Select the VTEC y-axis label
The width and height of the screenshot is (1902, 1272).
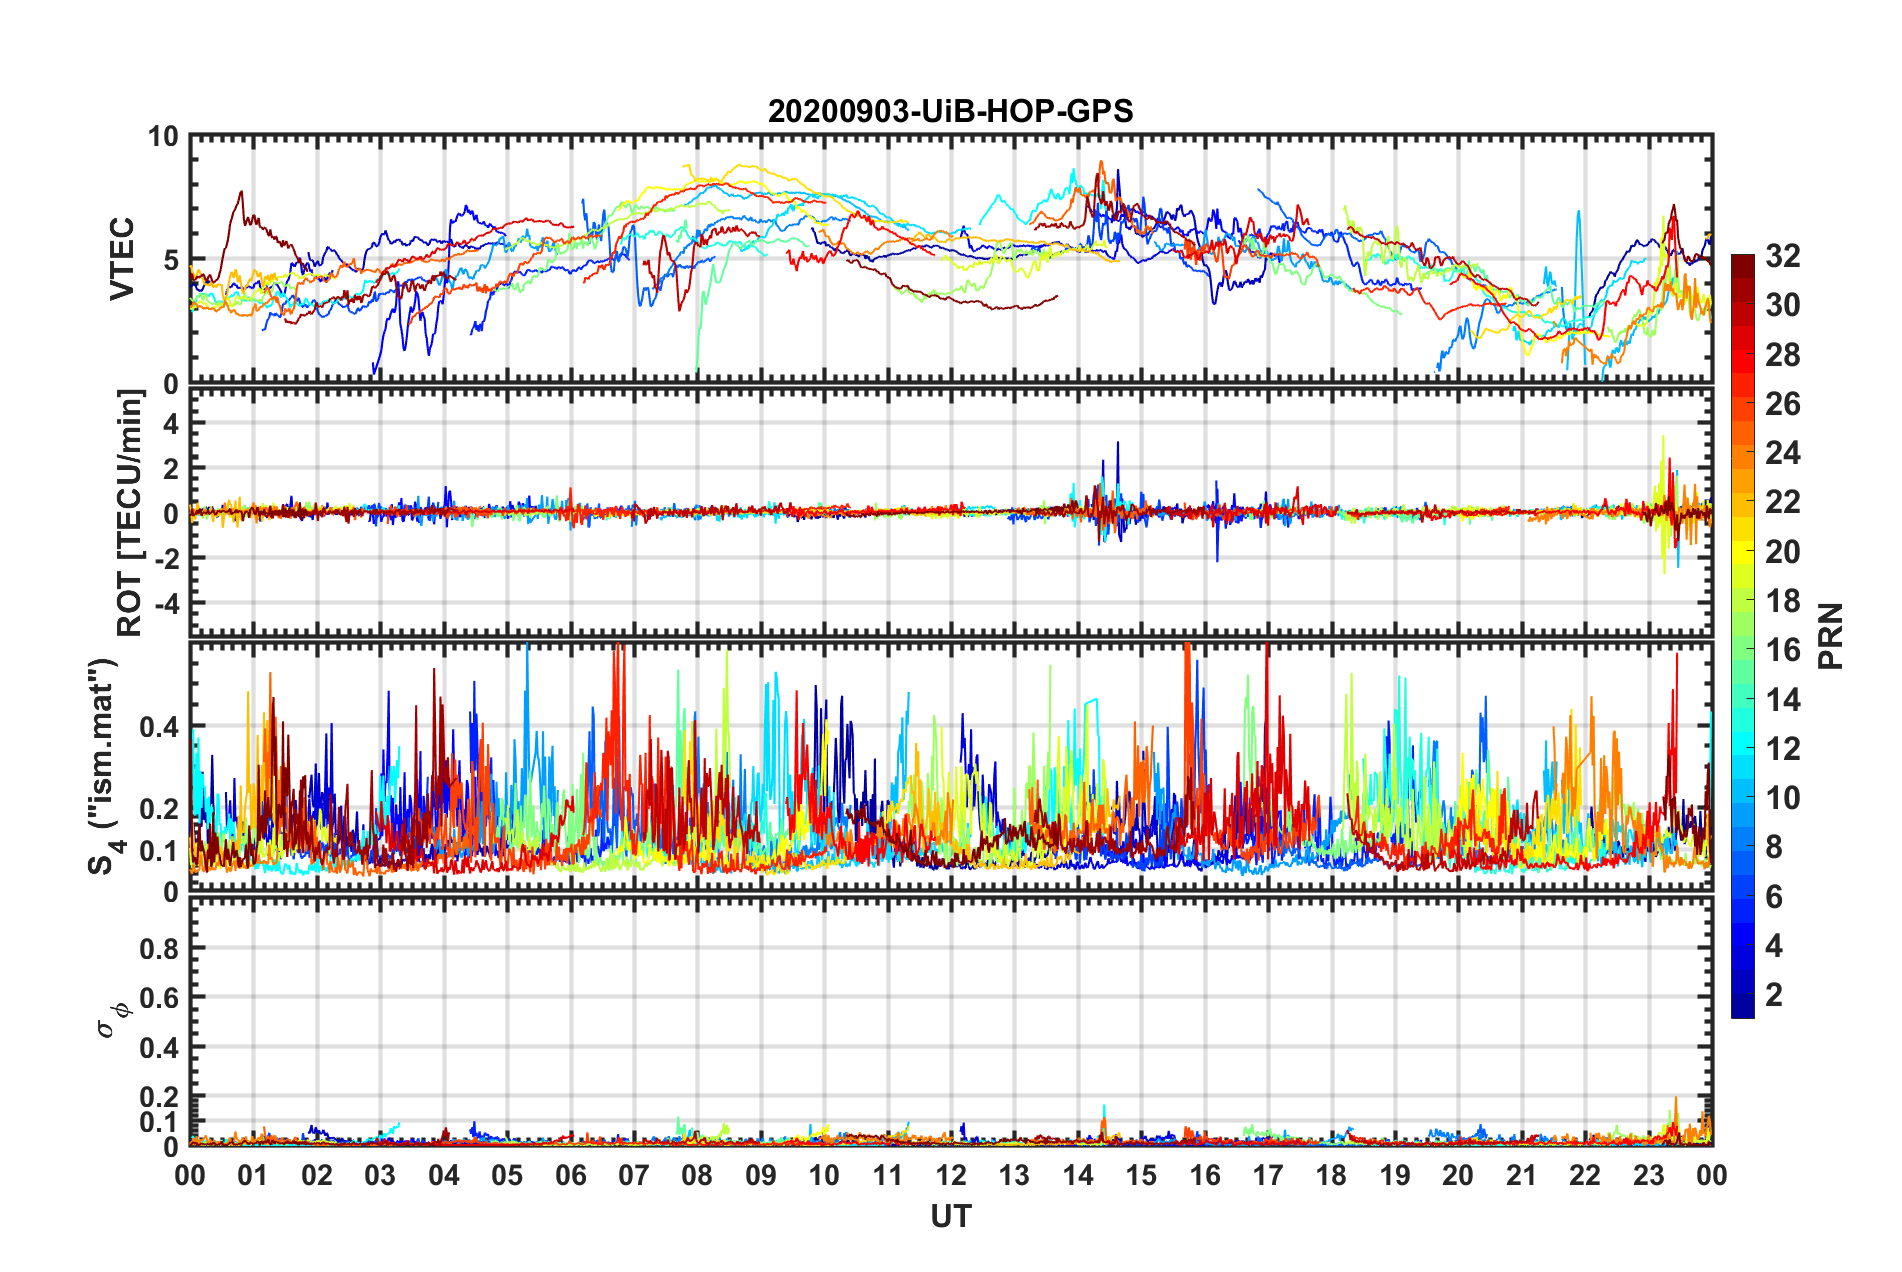(122, 259)
